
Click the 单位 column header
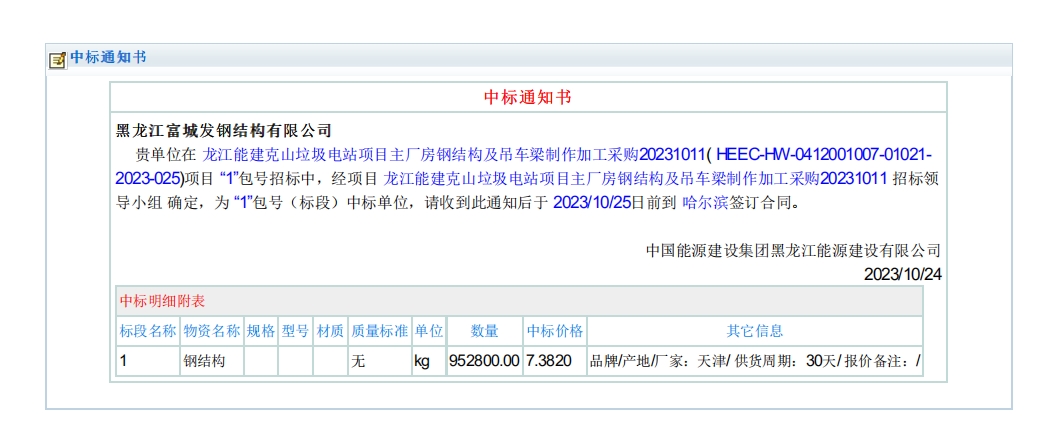[428, 331]
